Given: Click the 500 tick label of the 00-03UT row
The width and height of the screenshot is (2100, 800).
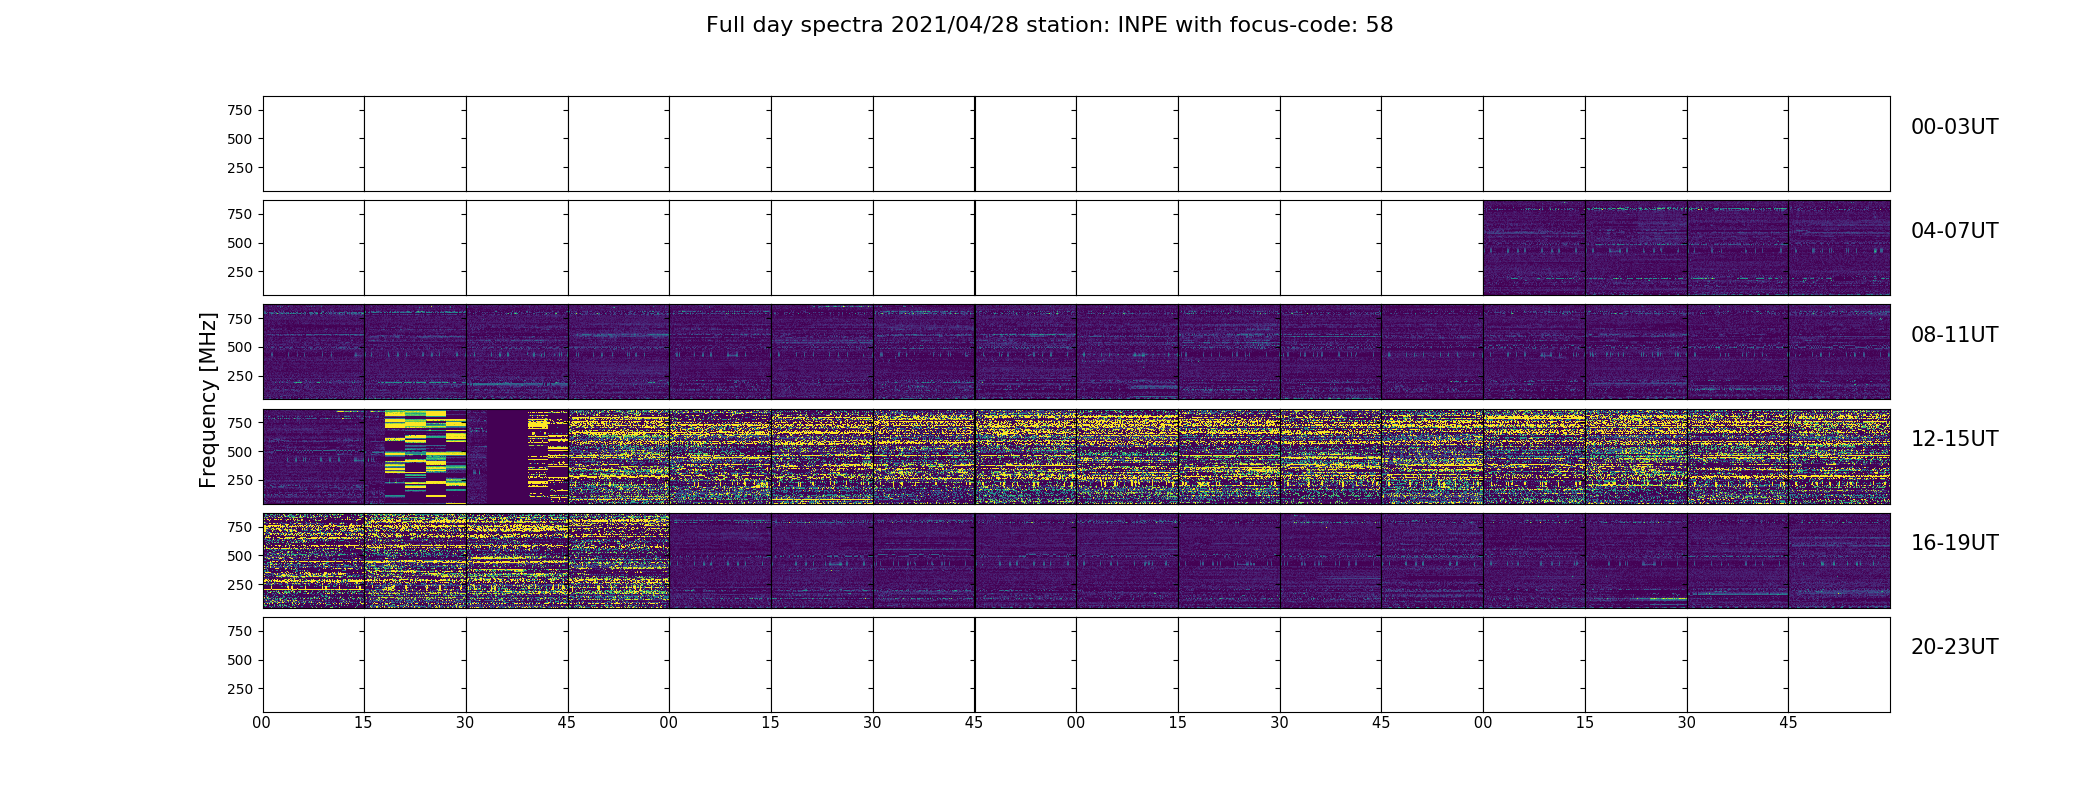Looking at the screenshot, I should click(240, 139).
